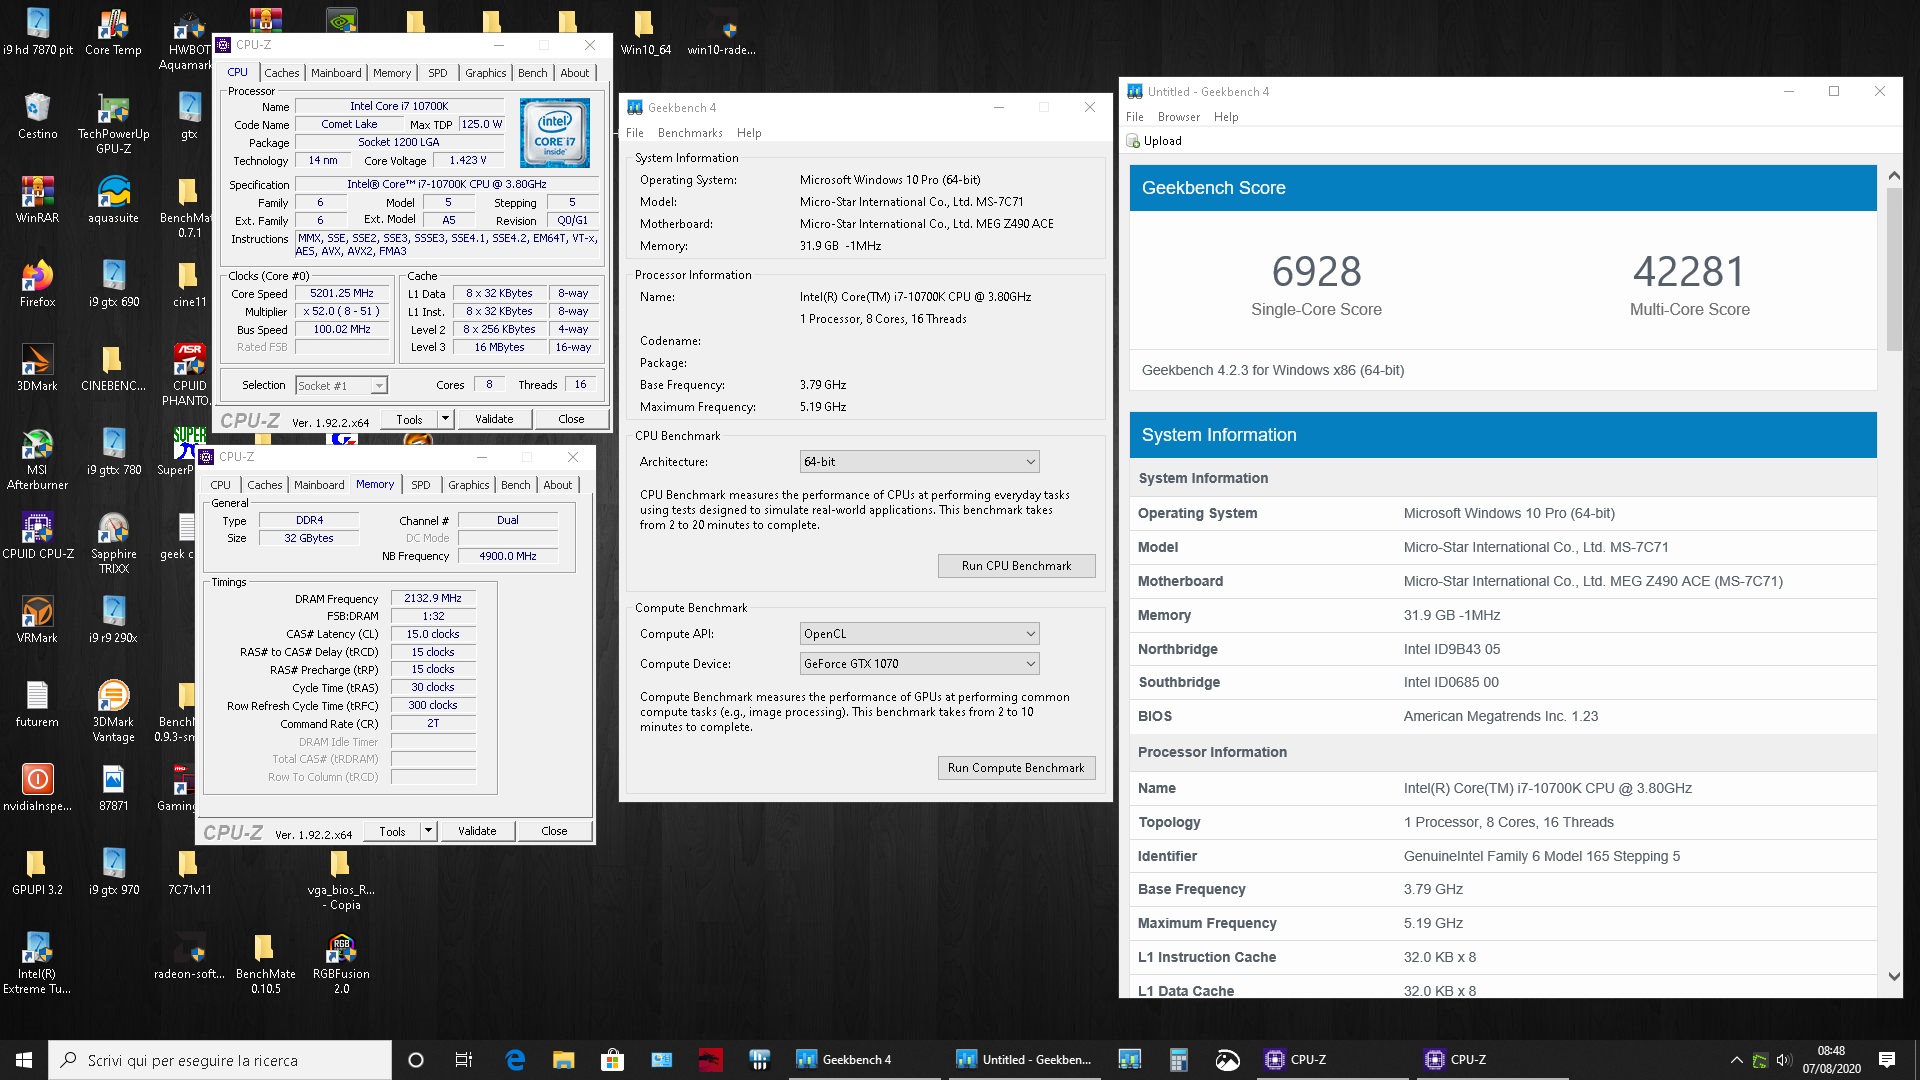1920x1080 pixels.
Task: Click Run CPU Benchmark button
Action: (1016, 566)
